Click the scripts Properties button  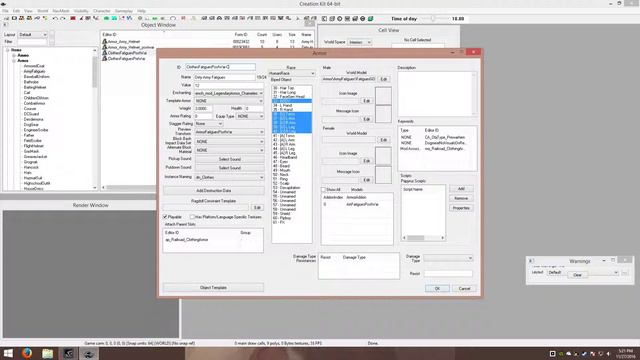[x=461, y=208]
